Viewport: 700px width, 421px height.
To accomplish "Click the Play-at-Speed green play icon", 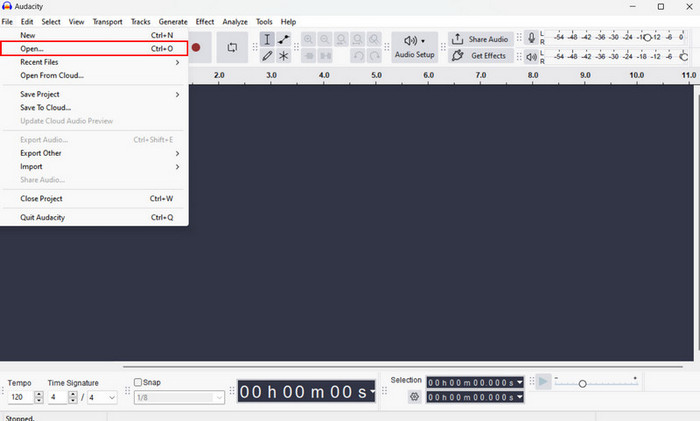I will click(543, 382).
